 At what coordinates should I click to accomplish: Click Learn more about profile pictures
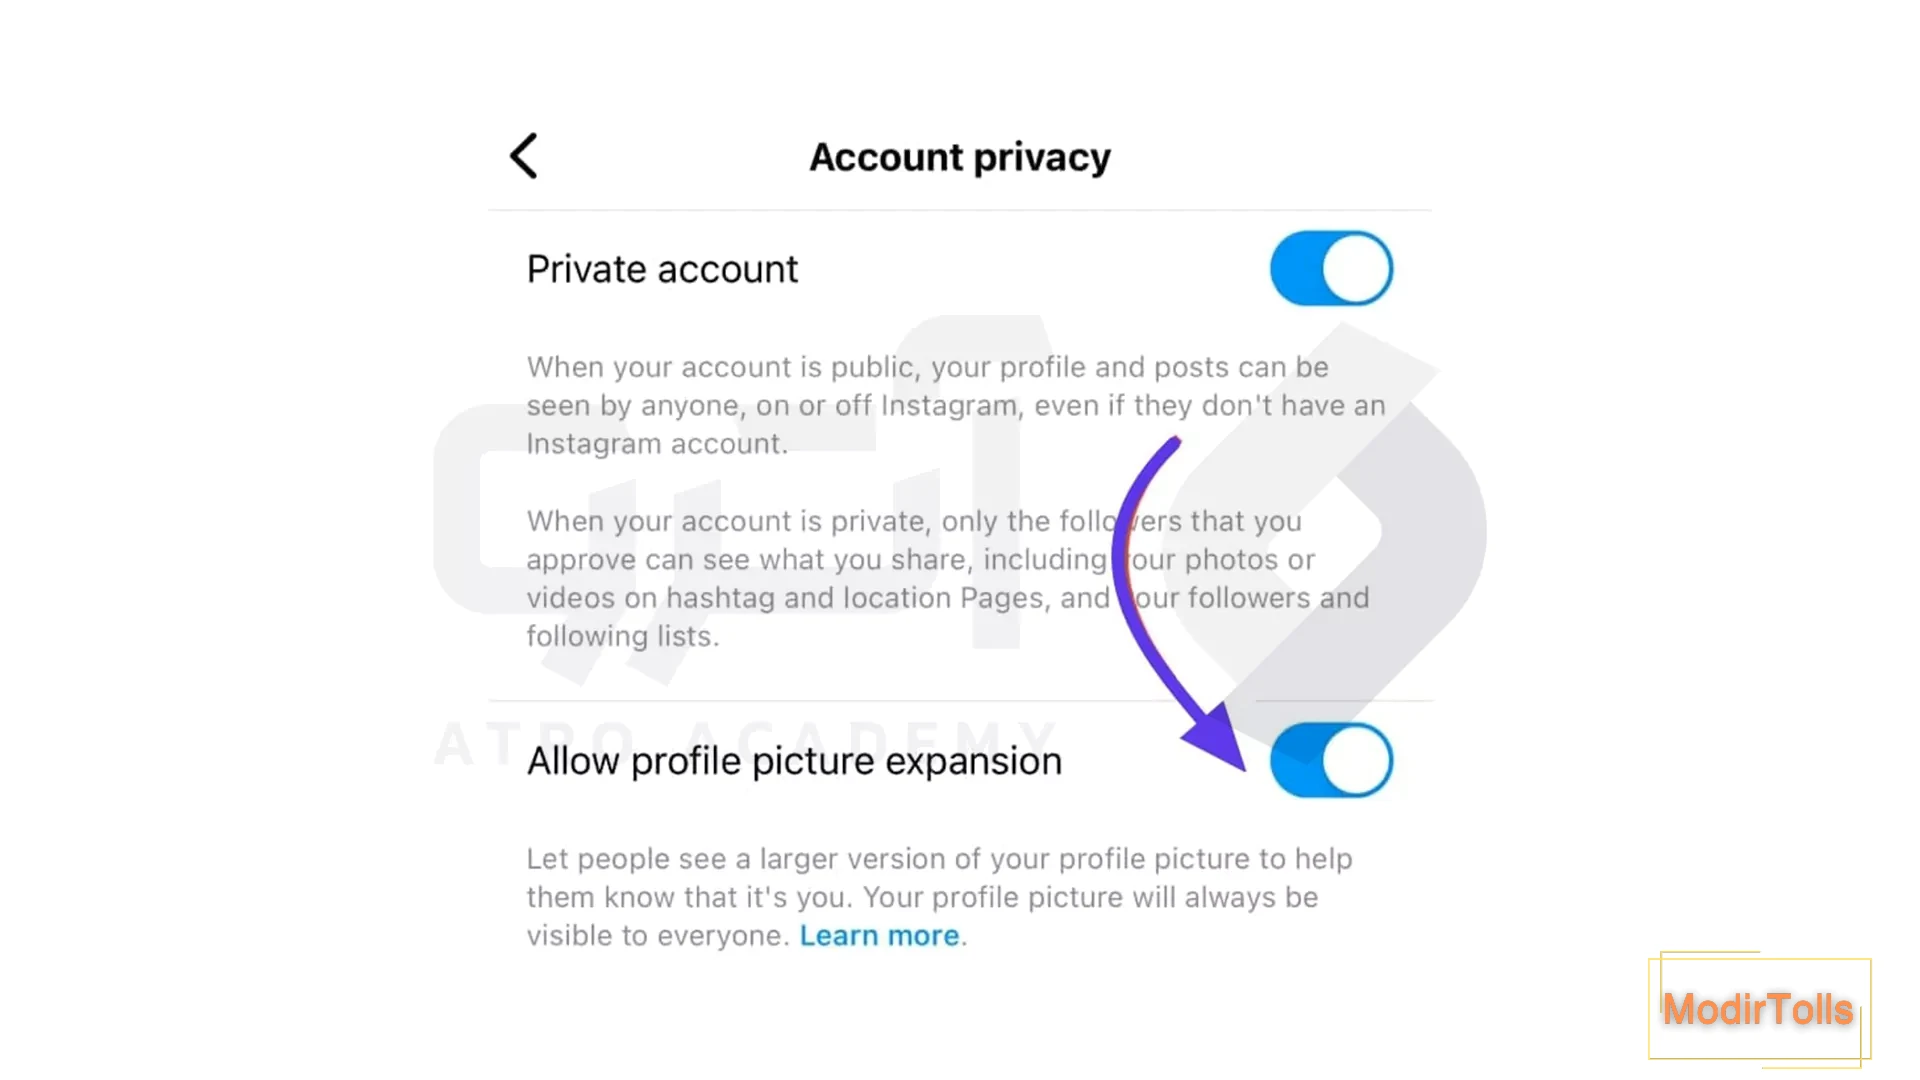879,935
